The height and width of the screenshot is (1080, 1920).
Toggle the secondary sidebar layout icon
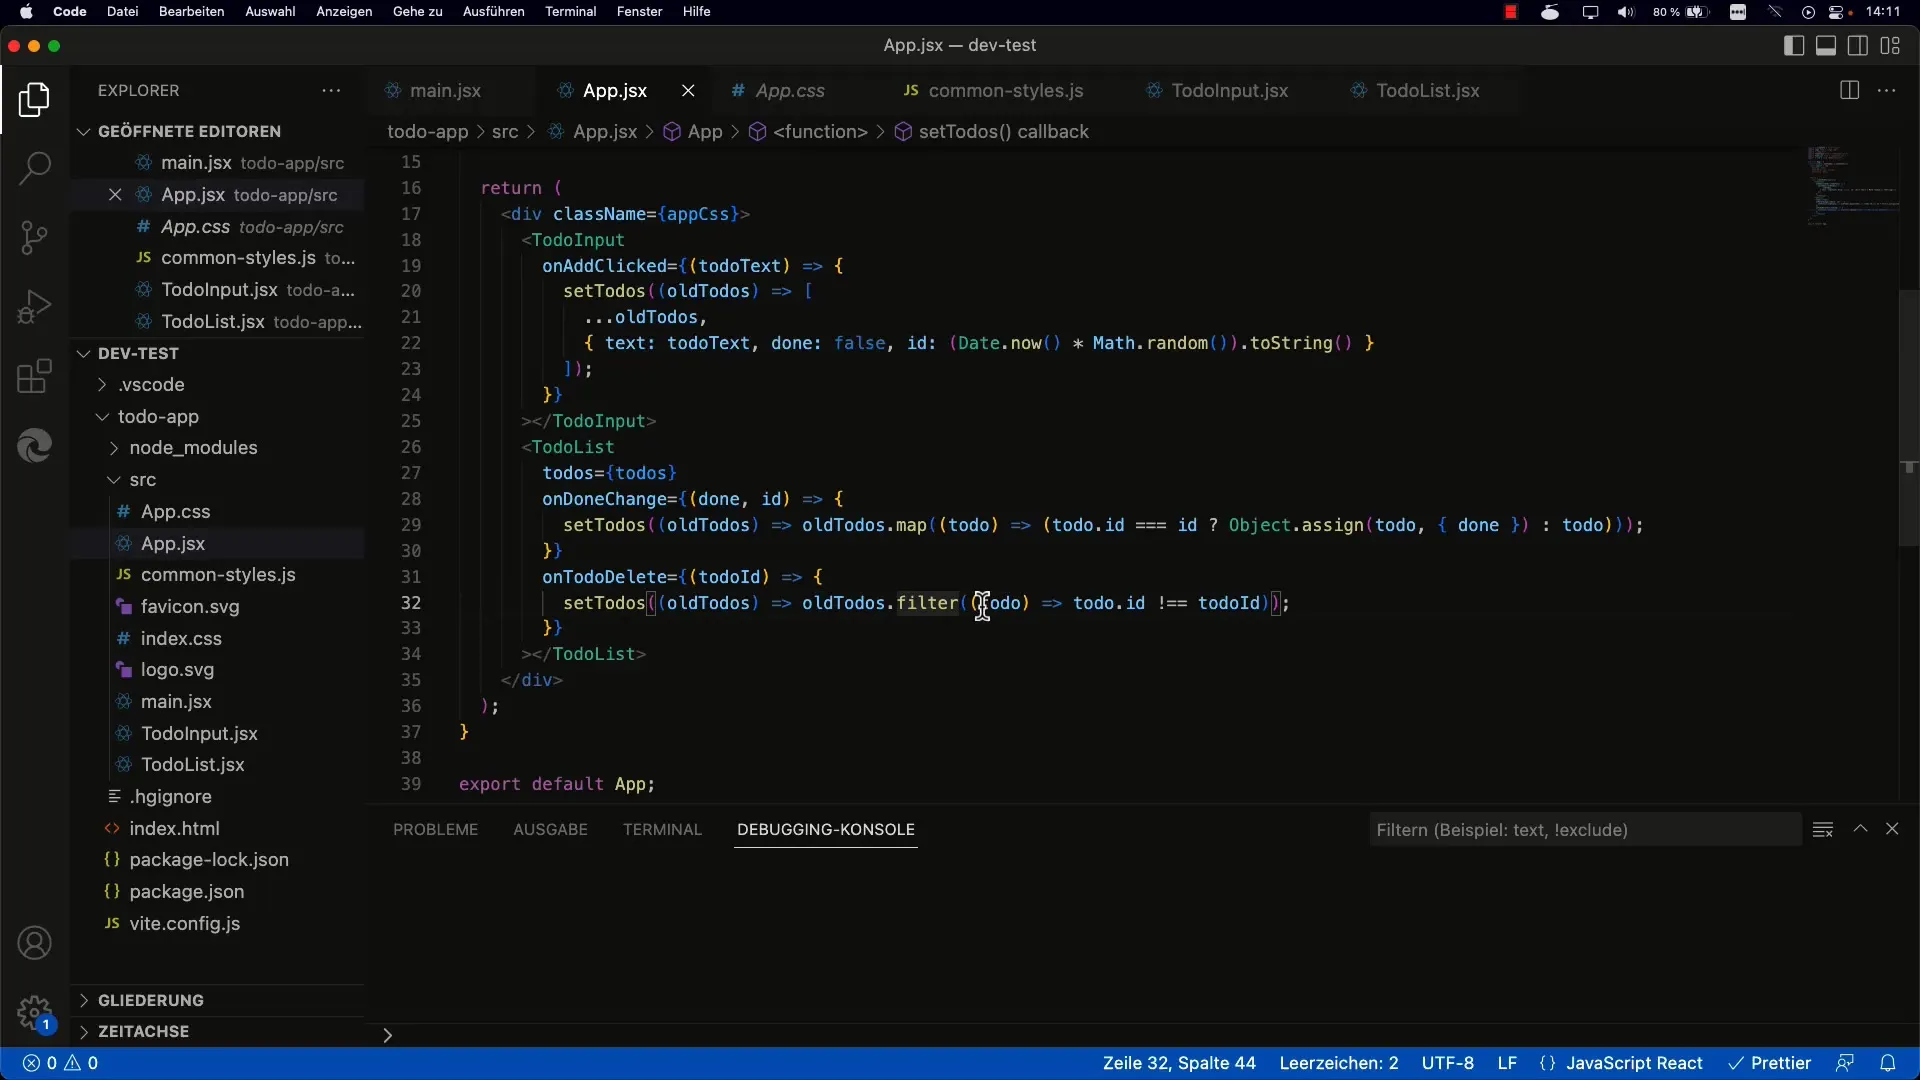point(1858,46)
